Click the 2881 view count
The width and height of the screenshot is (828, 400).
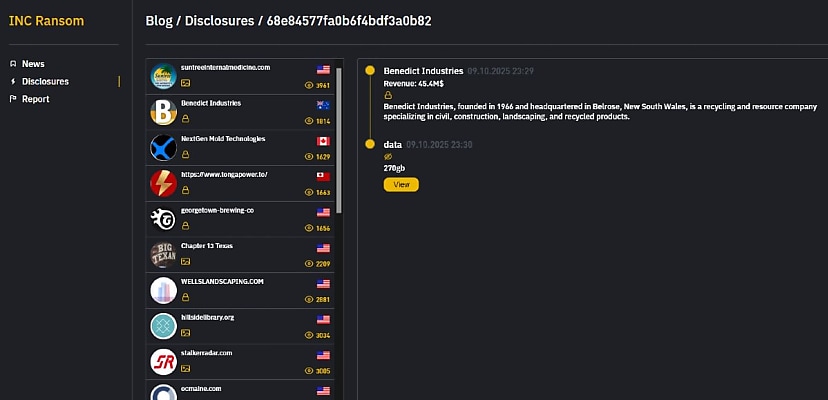click(323, 300)
